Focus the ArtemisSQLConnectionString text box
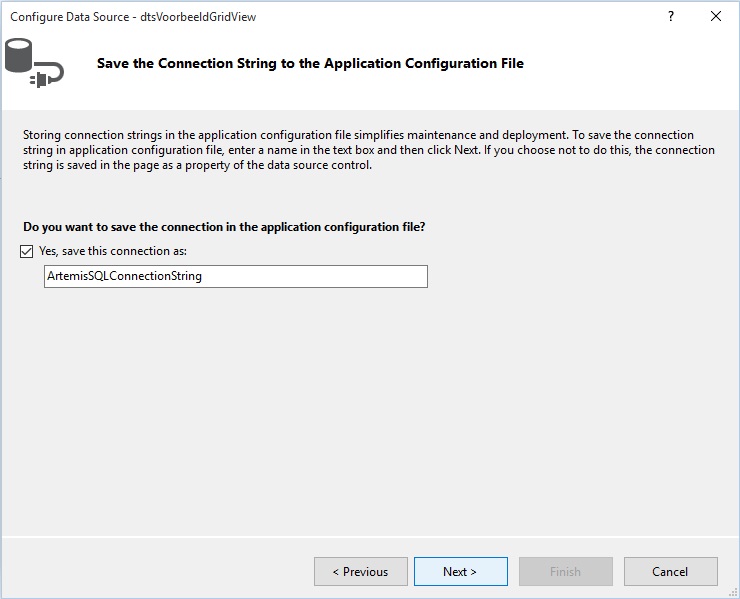Viewport: 740px width, 599px height. pyautogui.click(x=236, y=276)
